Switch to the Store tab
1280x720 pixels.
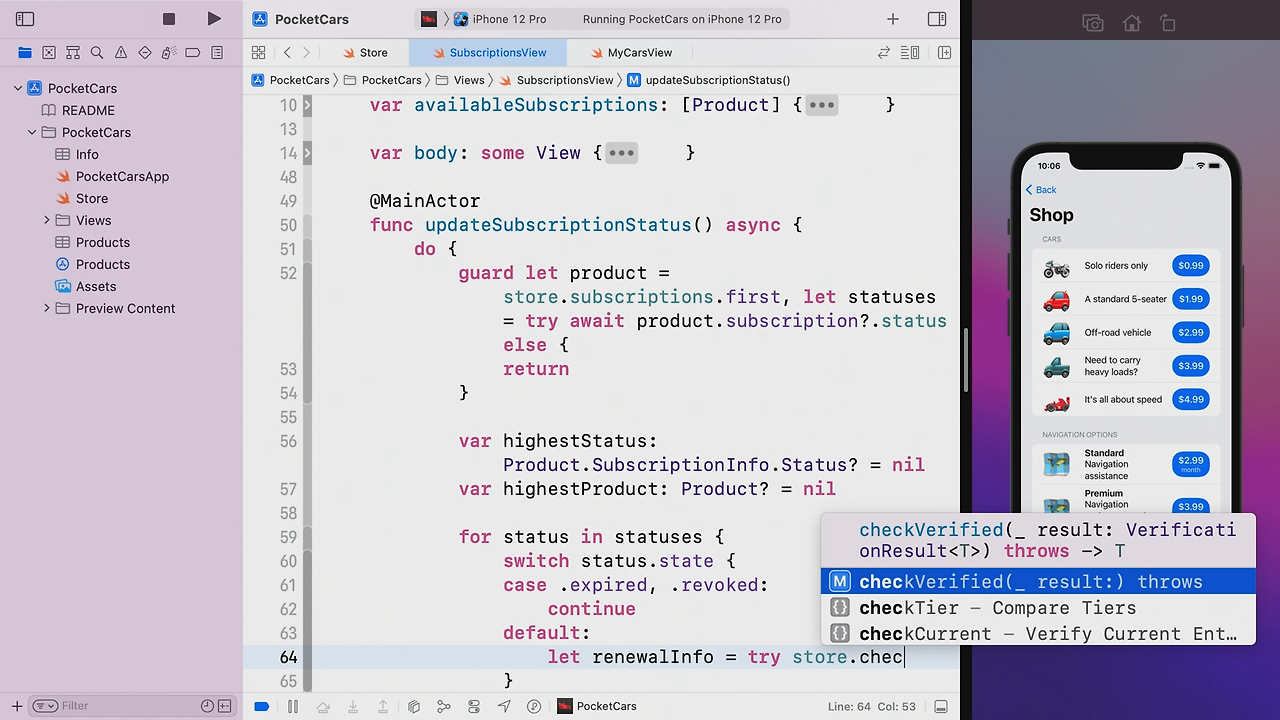tap(365, 52)
